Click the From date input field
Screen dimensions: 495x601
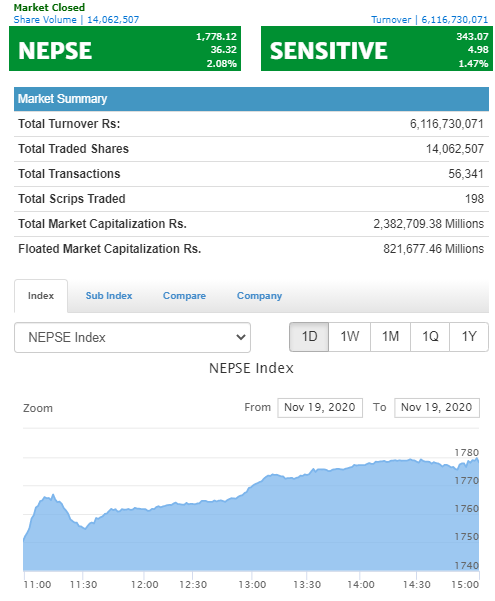click(320, 407)
